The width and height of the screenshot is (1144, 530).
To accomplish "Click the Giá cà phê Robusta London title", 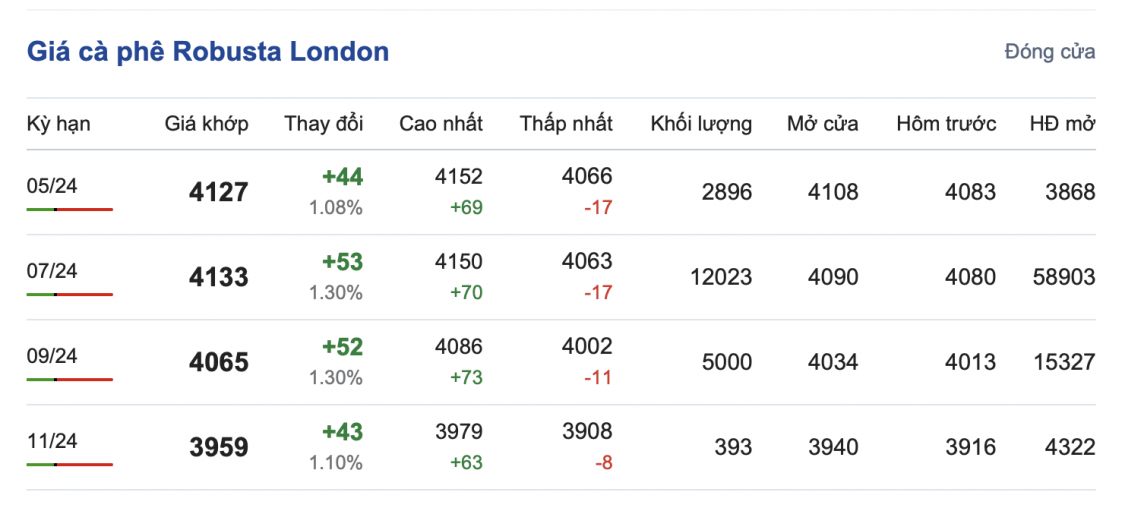I will pyautogui.click(x=207, y=52).
